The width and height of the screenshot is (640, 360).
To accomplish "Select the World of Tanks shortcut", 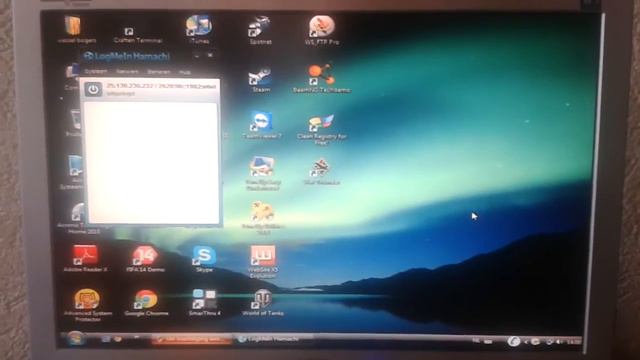I will [262, 303].
